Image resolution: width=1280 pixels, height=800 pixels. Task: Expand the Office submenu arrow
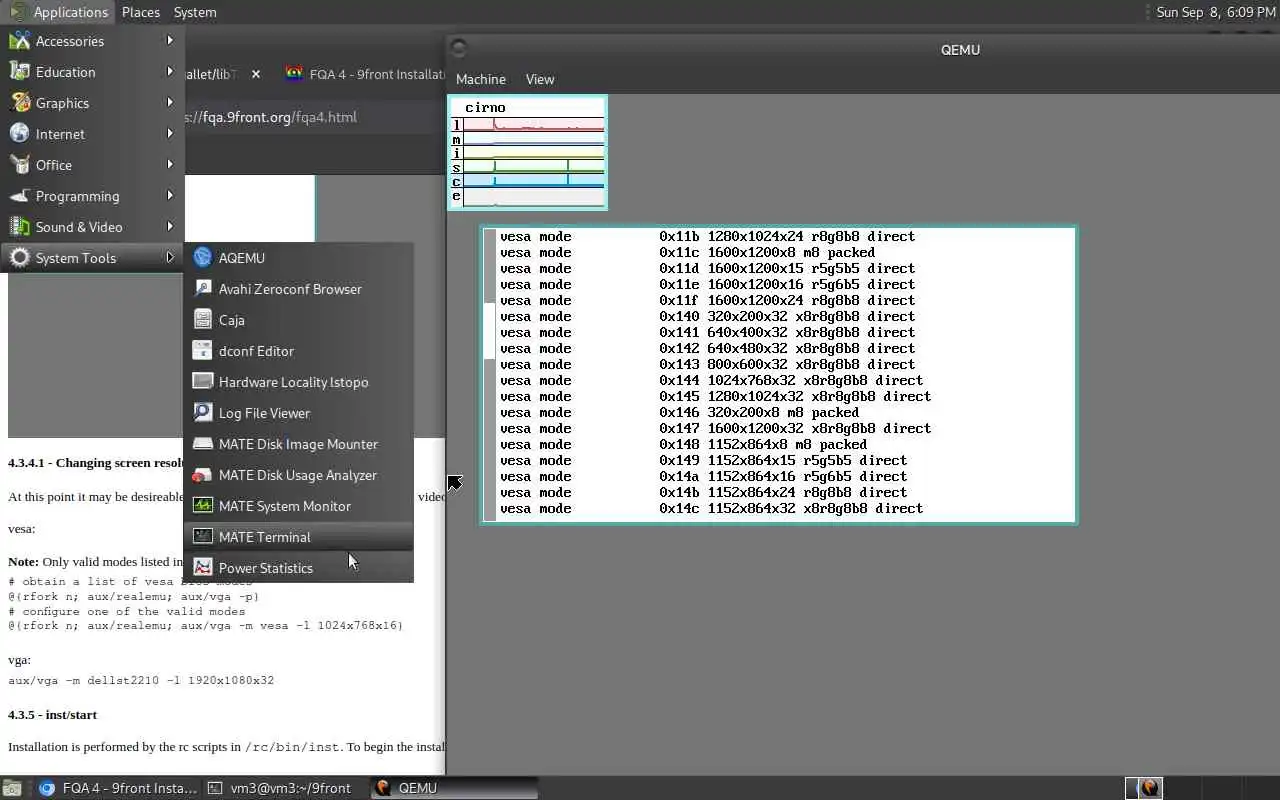(170, 165)
